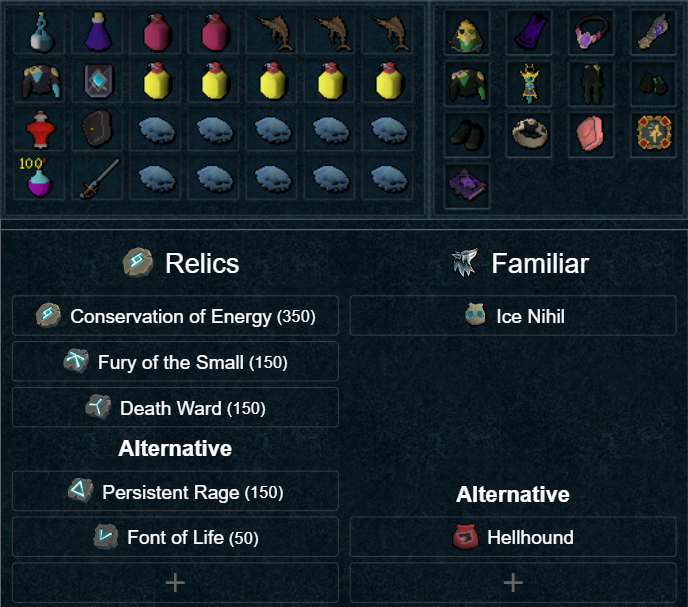Select the staff weapon in inventory

[97, 178]
